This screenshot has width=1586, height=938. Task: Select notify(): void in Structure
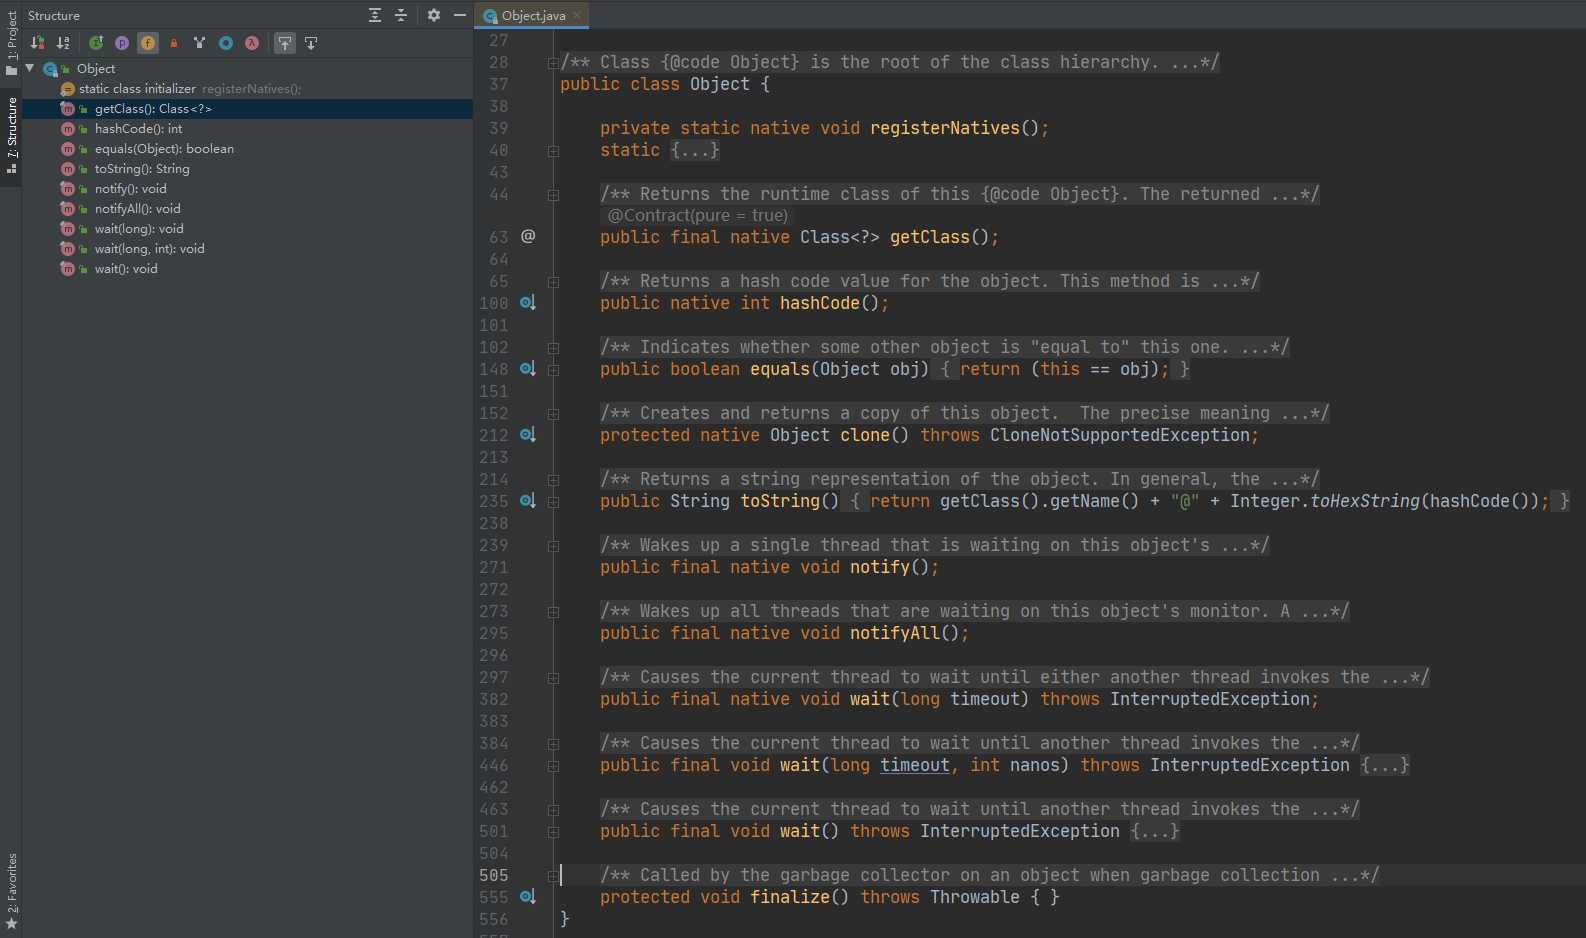(x=247, y=189)
